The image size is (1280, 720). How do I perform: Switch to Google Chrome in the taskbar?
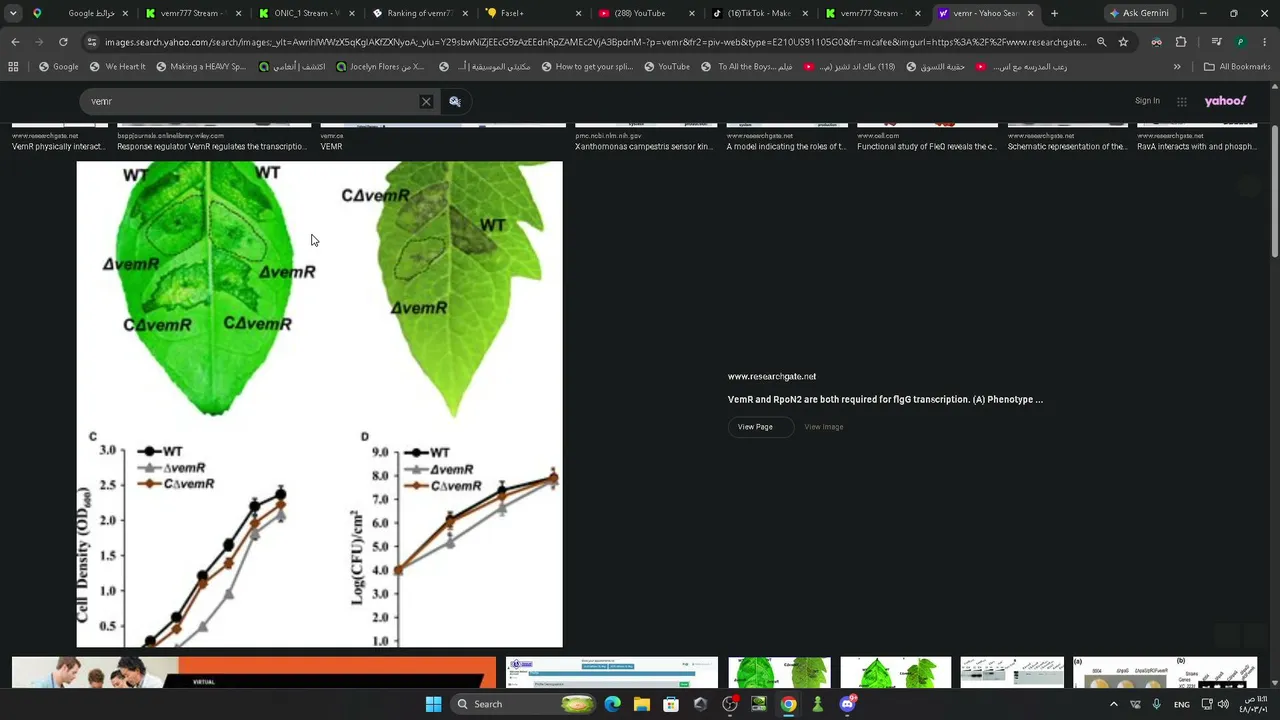tap(788, 704)
